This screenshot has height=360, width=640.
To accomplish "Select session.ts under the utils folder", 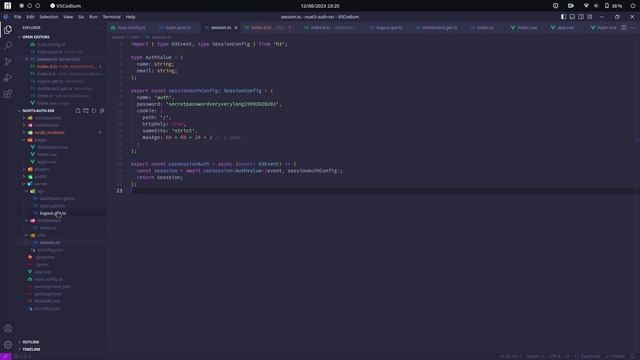I will pos(50,242).
